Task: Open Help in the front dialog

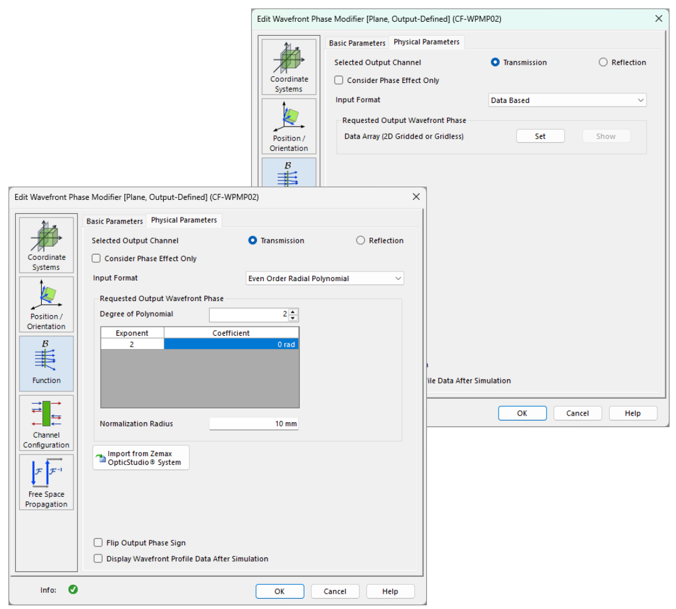Action: [390, 591]
